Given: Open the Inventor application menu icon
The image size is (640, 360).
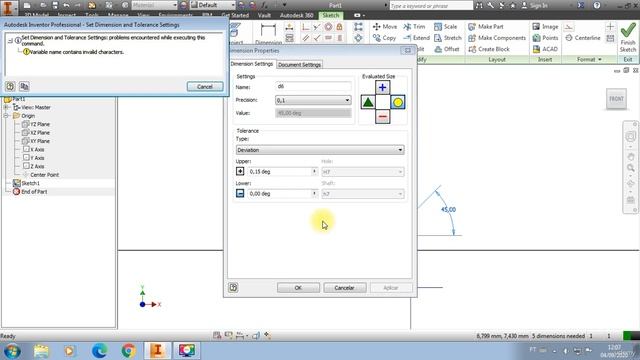Looking at the screenshot, I should 8,7.
